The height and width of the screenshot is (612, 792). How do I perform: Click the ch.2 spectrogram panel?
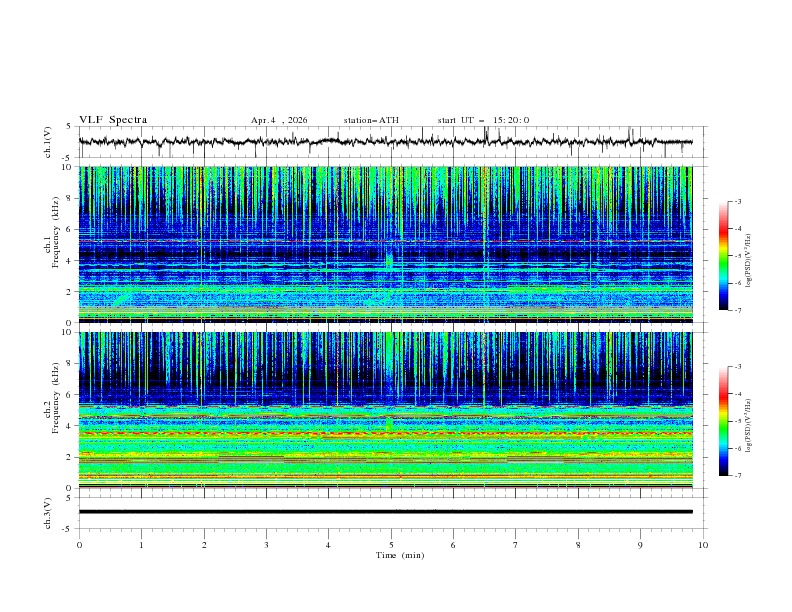click(x=385, y=410)
